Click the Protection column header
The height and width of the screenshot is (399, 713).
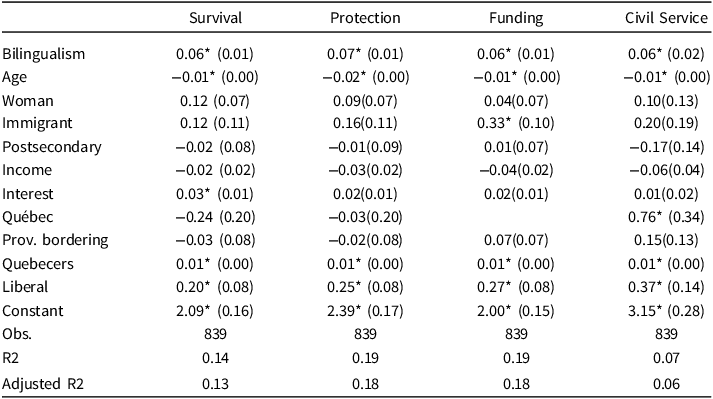(x=365, y=18)
